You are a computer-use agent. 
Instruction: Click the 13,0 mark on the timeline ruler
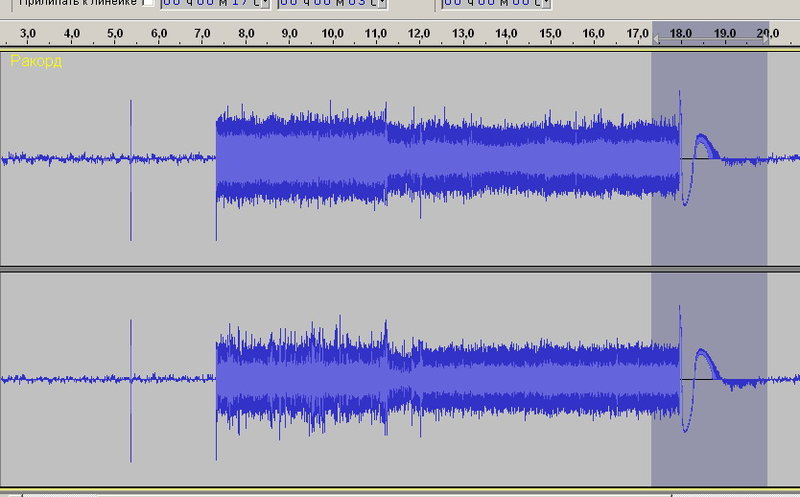(x=463, y=34)
